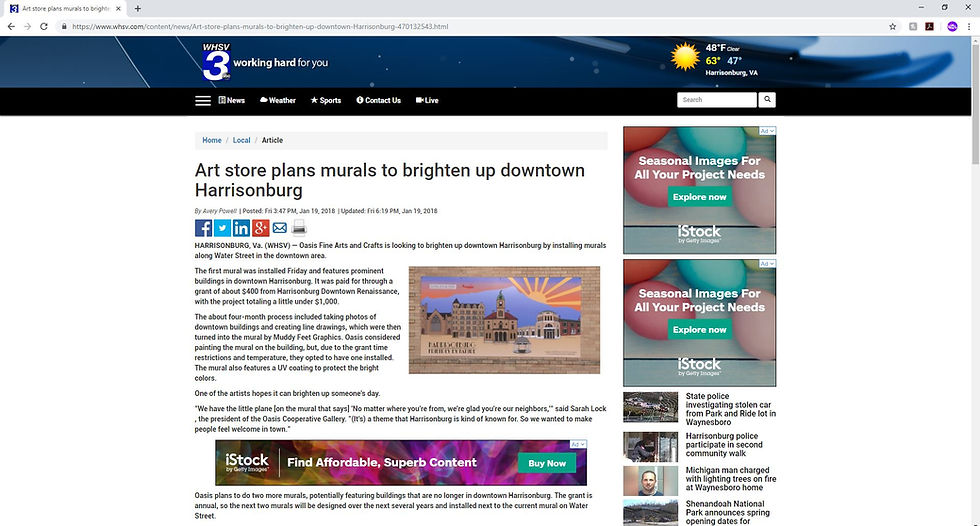The image size is (980, 526).
Task: Open the Chrome three-dot menu
Action: point(969,26)
